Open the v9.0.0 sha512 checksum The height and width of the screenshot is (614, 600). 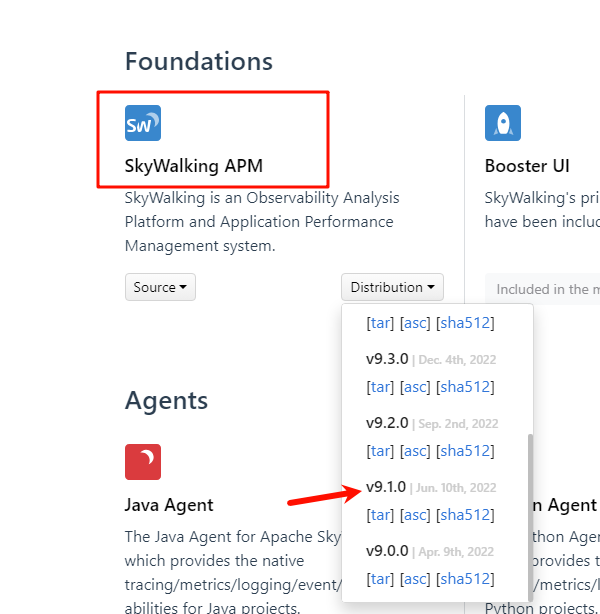point(465,579)
